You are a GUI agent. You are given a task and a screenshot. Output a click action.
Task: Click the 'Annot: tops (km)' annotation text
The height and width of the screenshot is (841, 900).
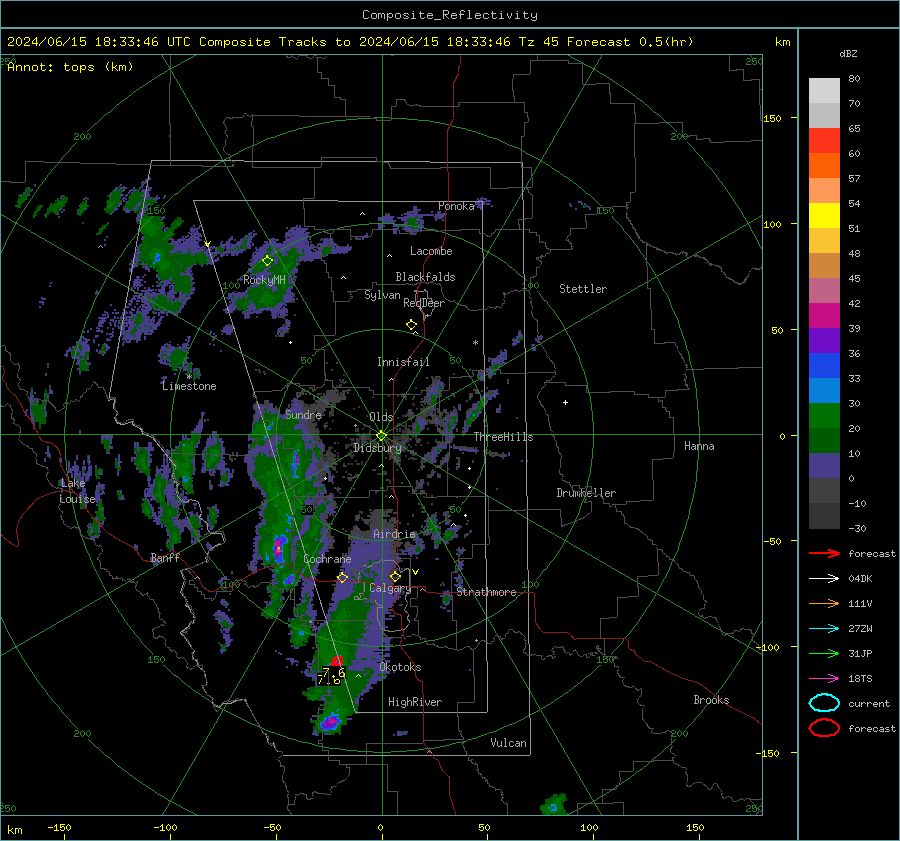click(70, 67)
